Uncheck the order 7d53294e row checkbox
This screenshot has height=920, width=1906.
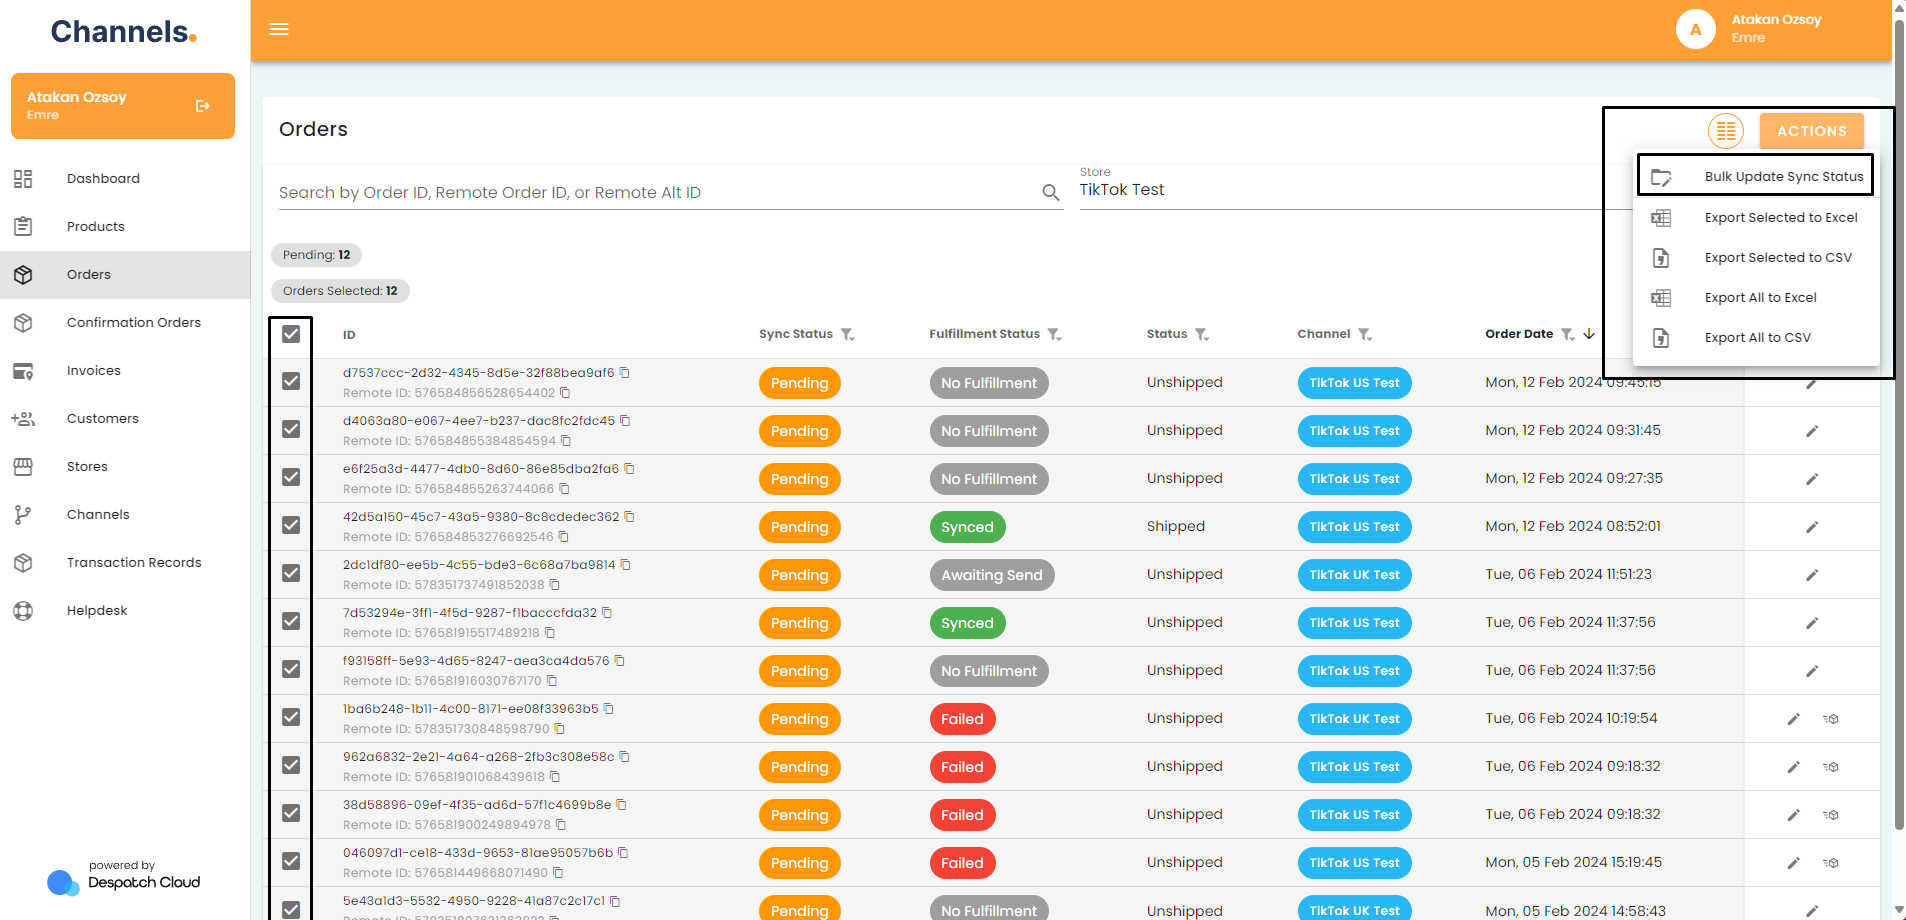[291, 621]
